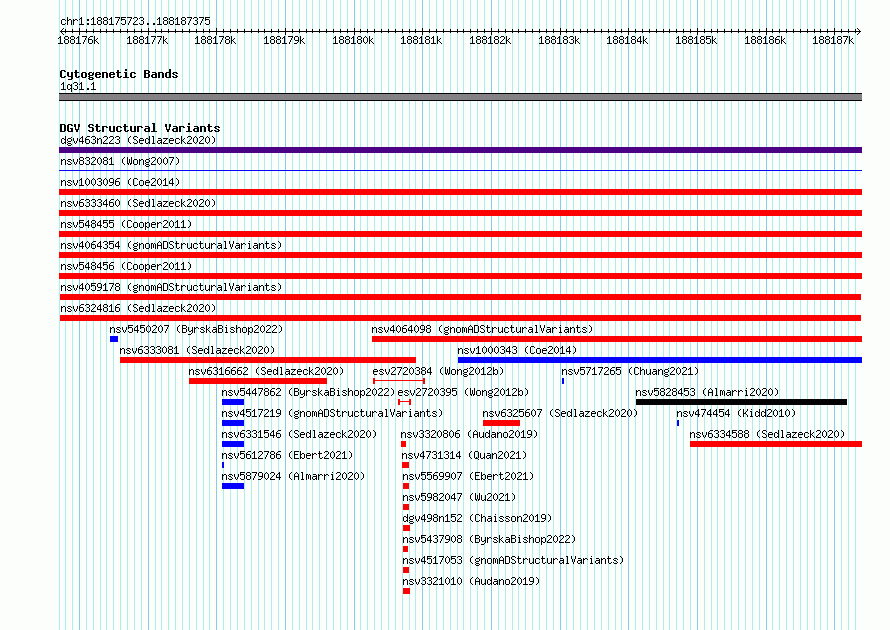Click the nsv5450207 (ByrskaBishop2022) label
The width and height of the screenshot is (890, 630).
[x=196, y=329]
